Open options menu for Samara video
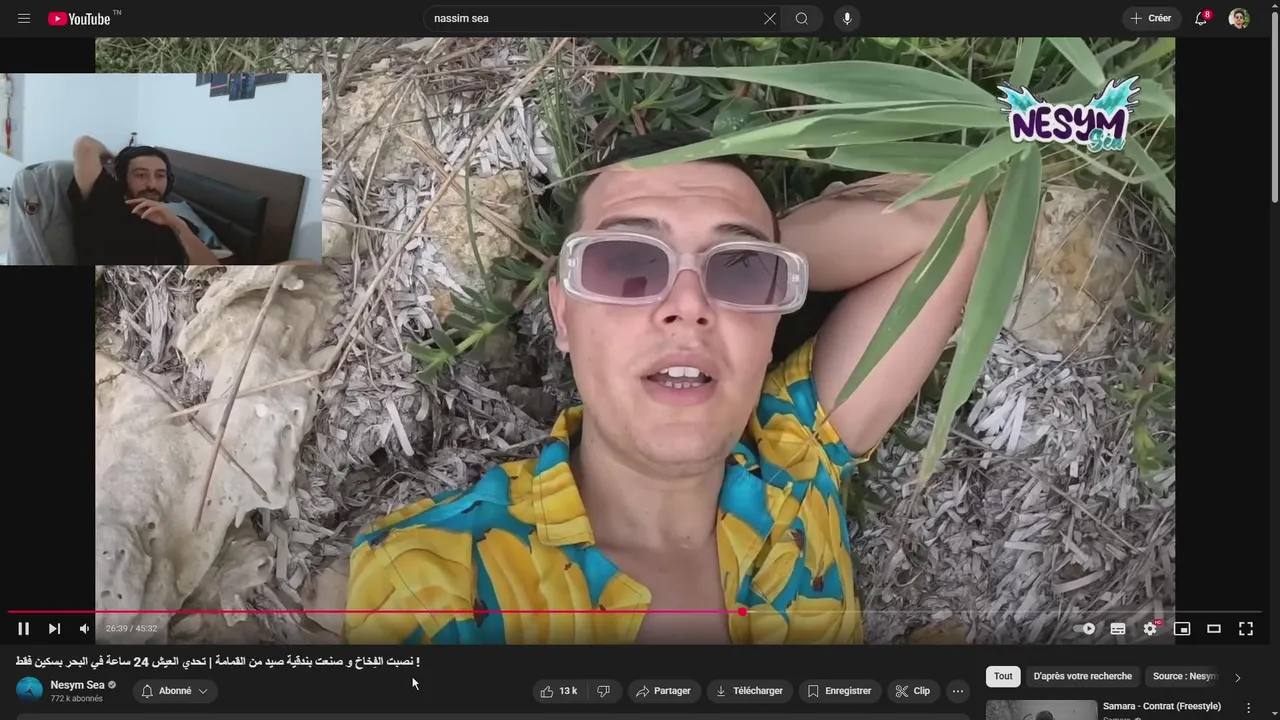This screenshot has width=1280, height=720. [x=1248, y=708]
